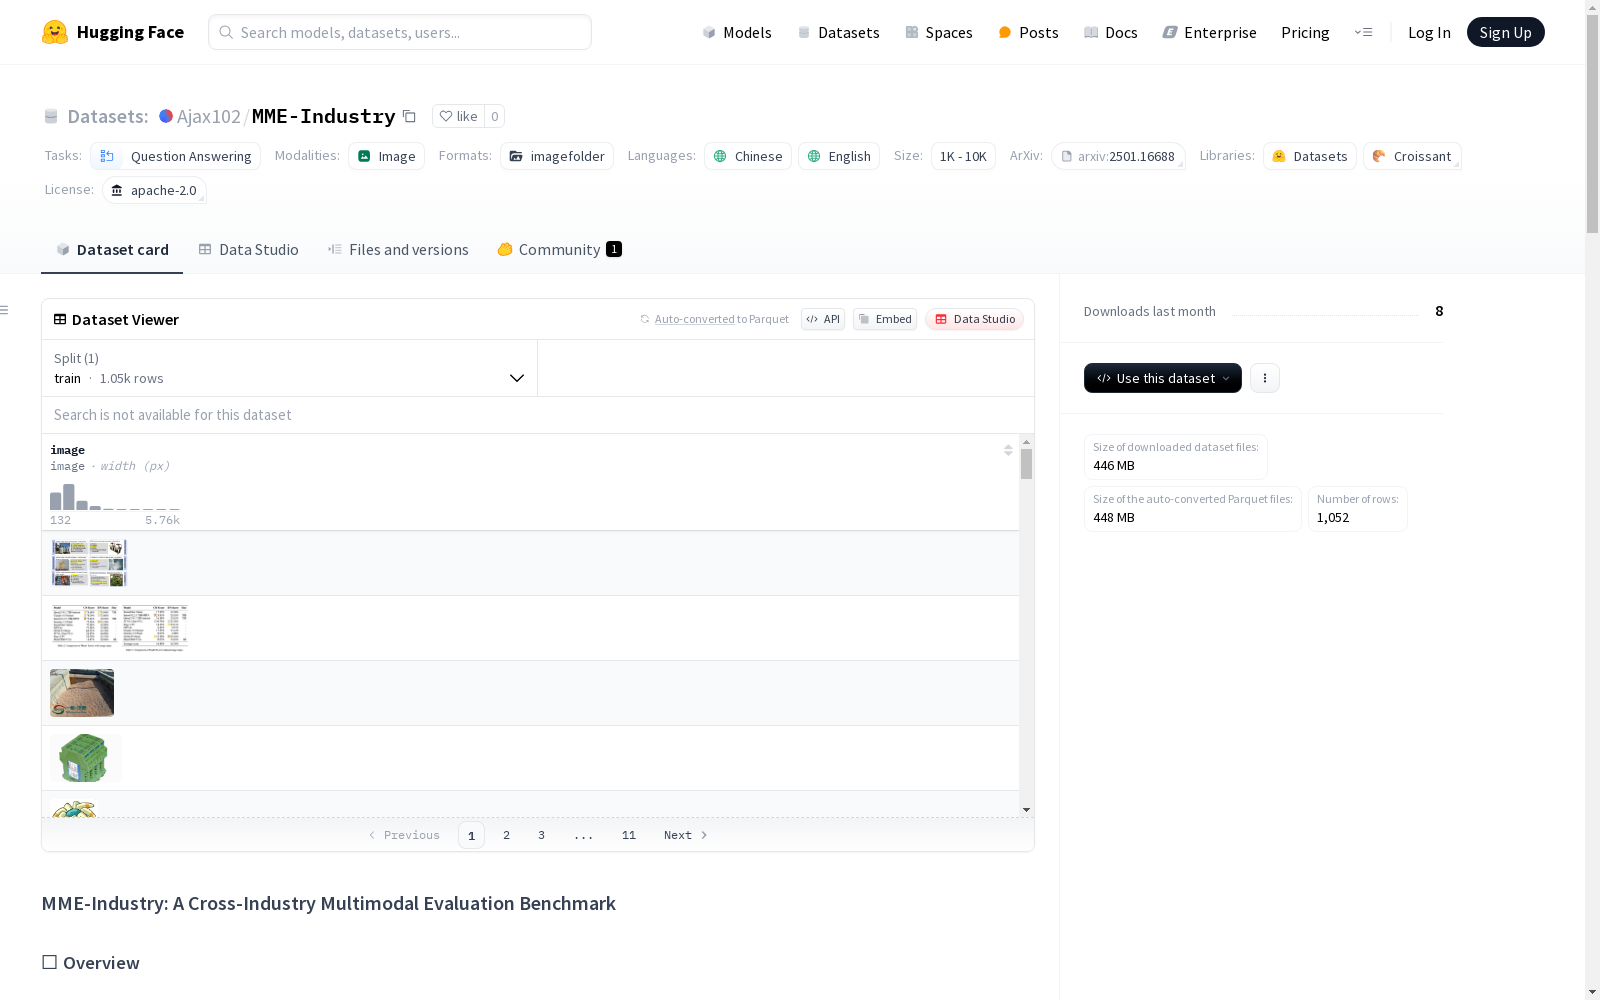Navigate to Posts
Screen dimensions: 1600x1000
point(1028,32)
